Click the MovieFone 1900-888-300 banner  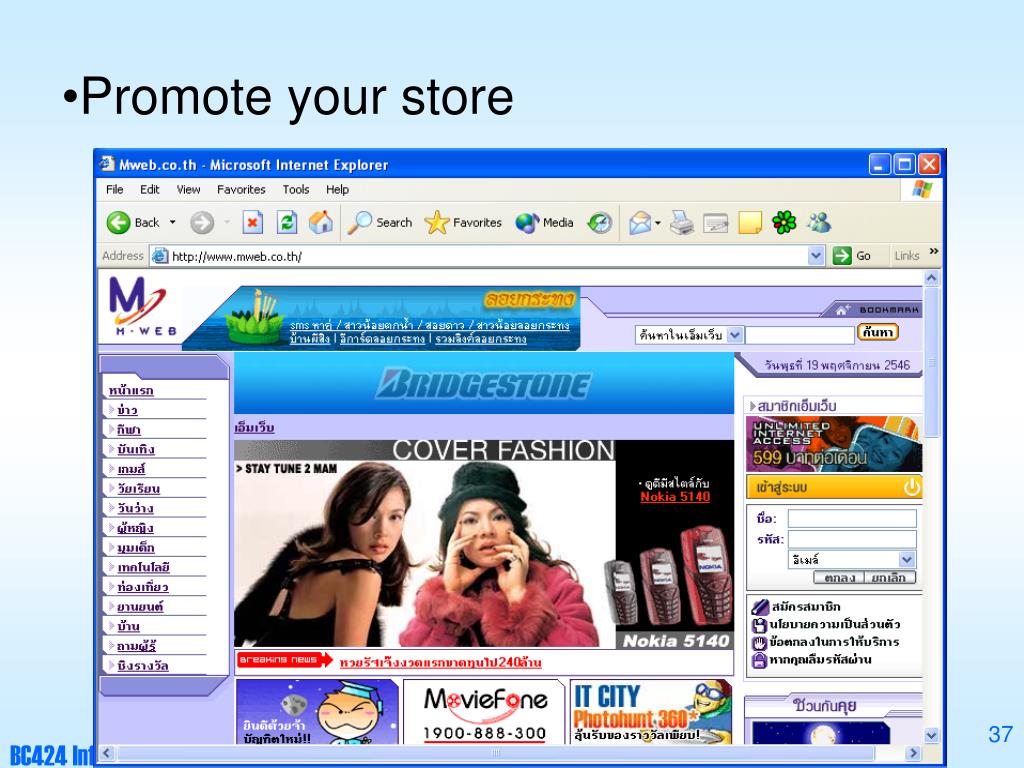pyautogui.click(x=484, y=712)
